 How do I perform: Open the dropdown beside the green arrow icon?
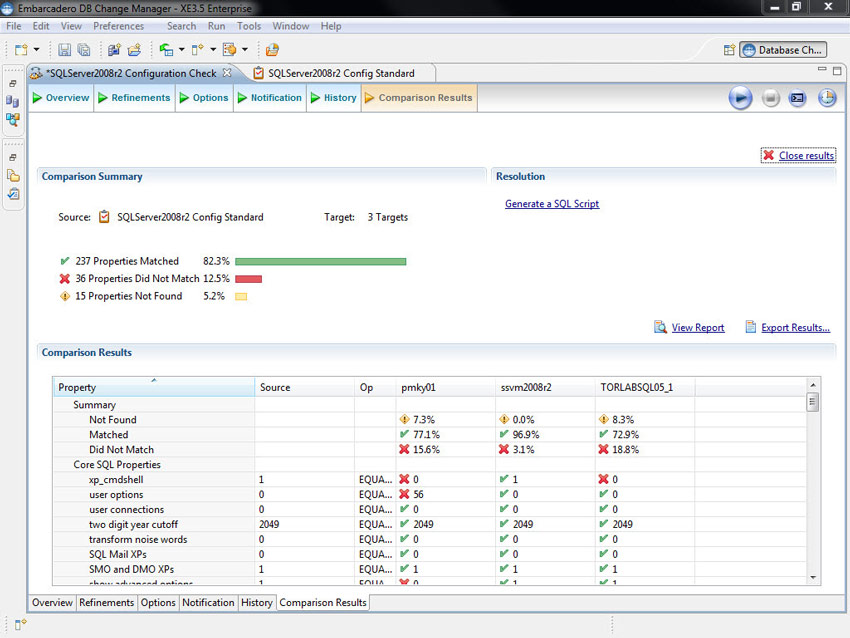click(182, 50)
